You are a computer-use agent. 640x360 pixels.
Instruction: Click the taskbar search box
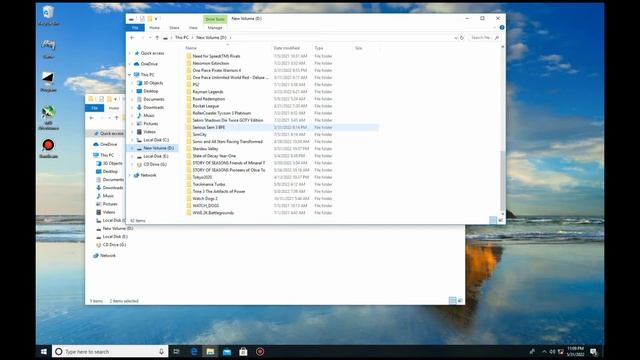pyautogui.click(x=110, y=351)
